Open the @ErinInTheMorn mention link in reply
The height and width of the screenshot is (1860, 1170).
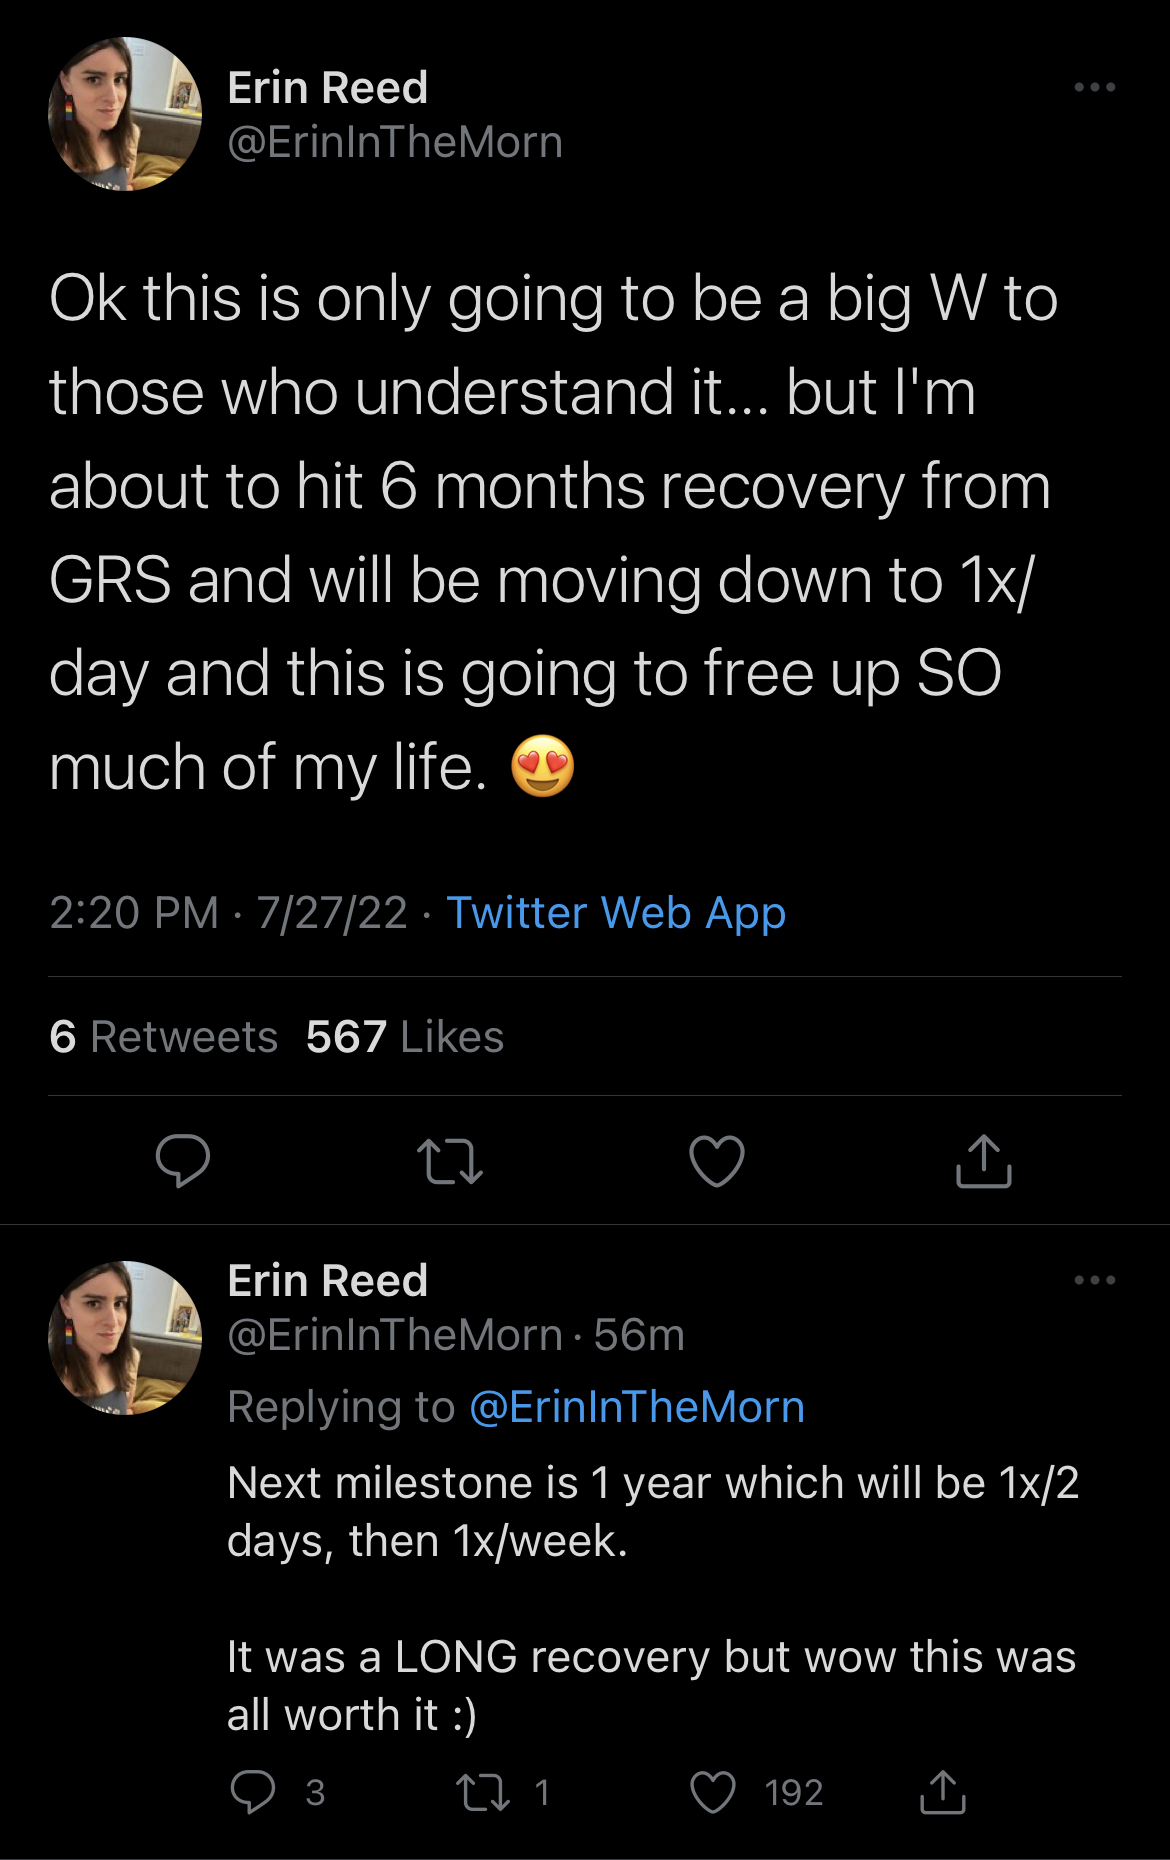(x=637, y=1407)
